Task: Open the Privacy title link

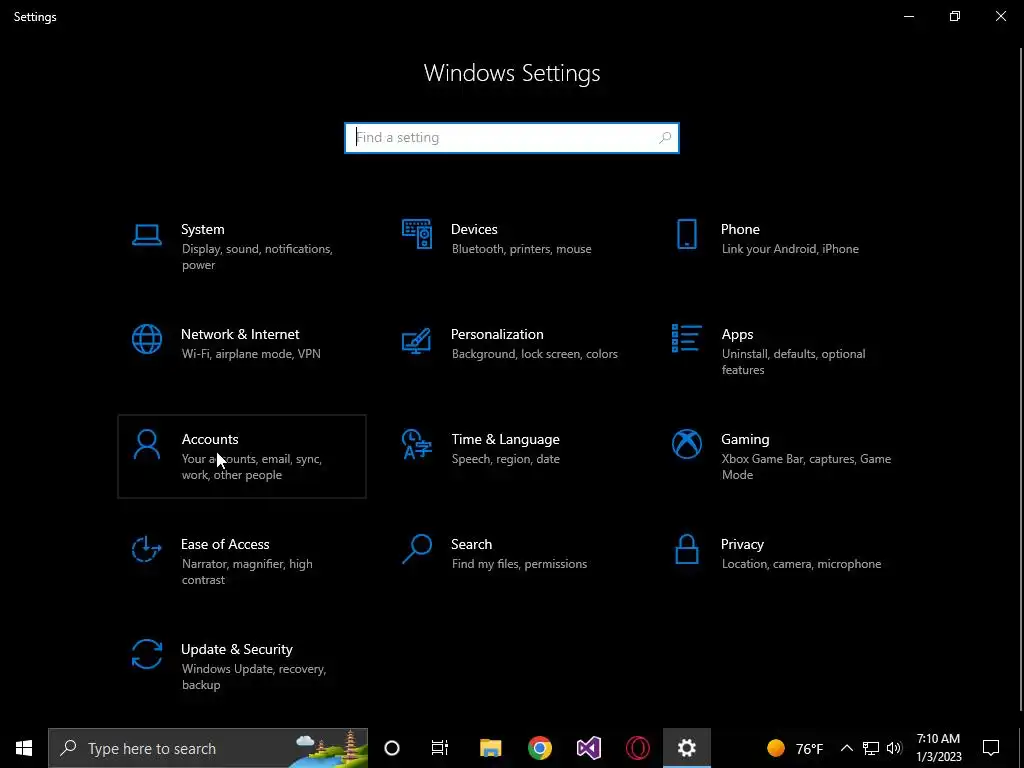Action: pos(743,545)
